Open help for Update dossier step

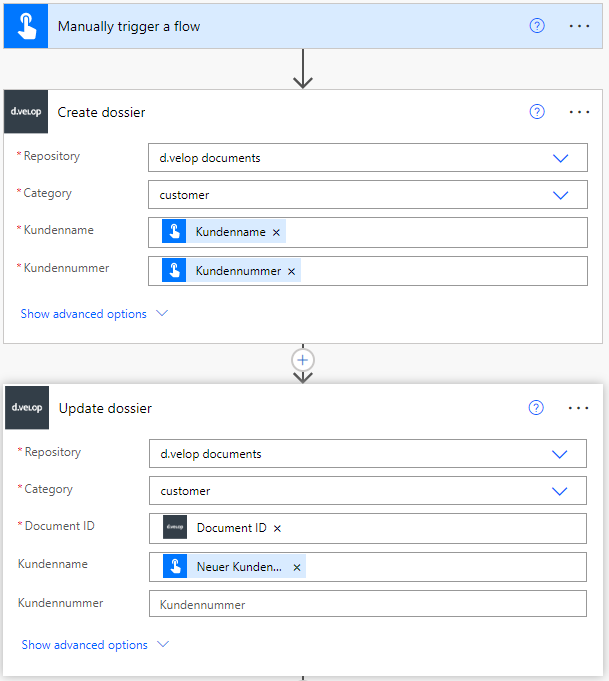pyautogui.click(x=537, y=408)
